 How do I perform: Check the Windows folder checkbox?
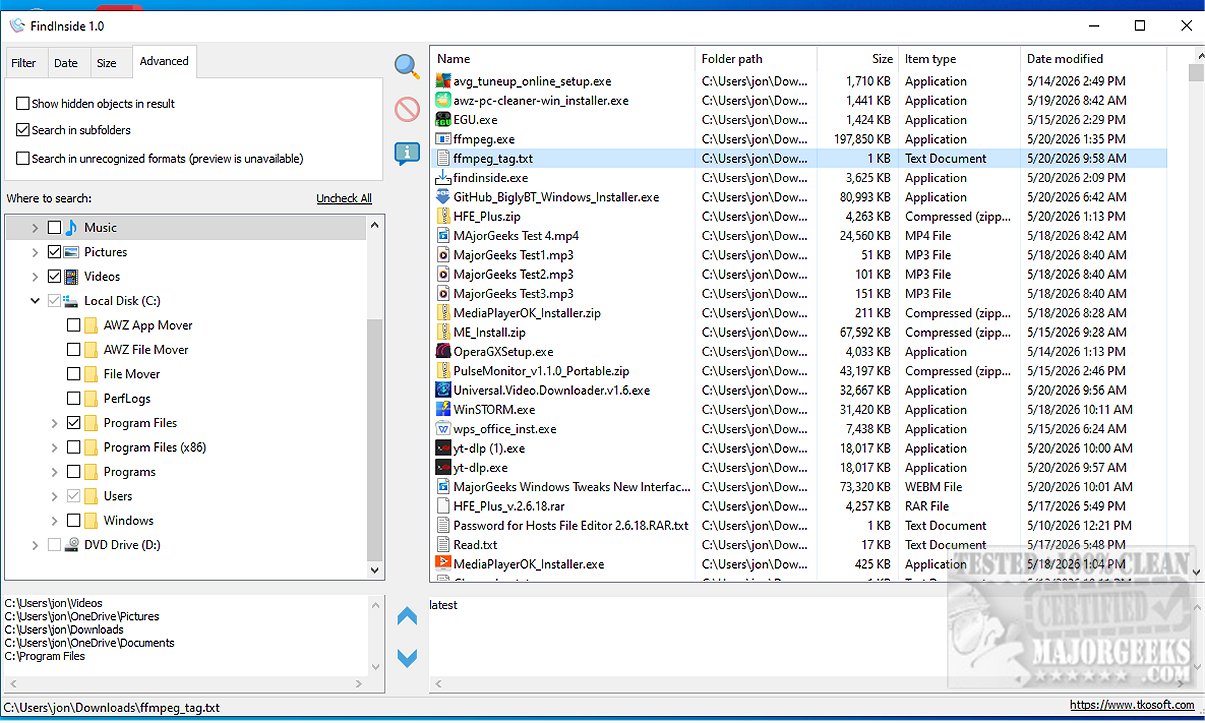point(74,521)
